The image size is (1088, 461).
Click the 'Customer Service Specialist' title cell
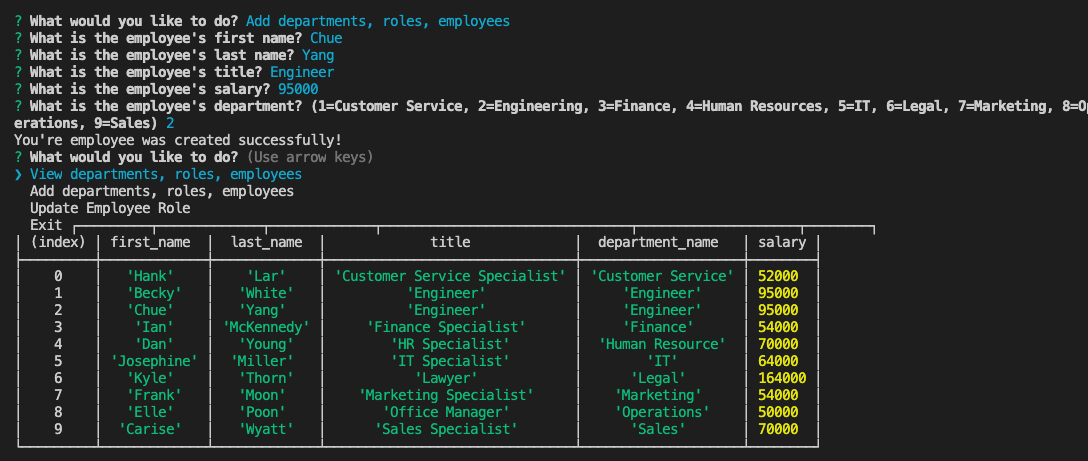coord(450,276)
